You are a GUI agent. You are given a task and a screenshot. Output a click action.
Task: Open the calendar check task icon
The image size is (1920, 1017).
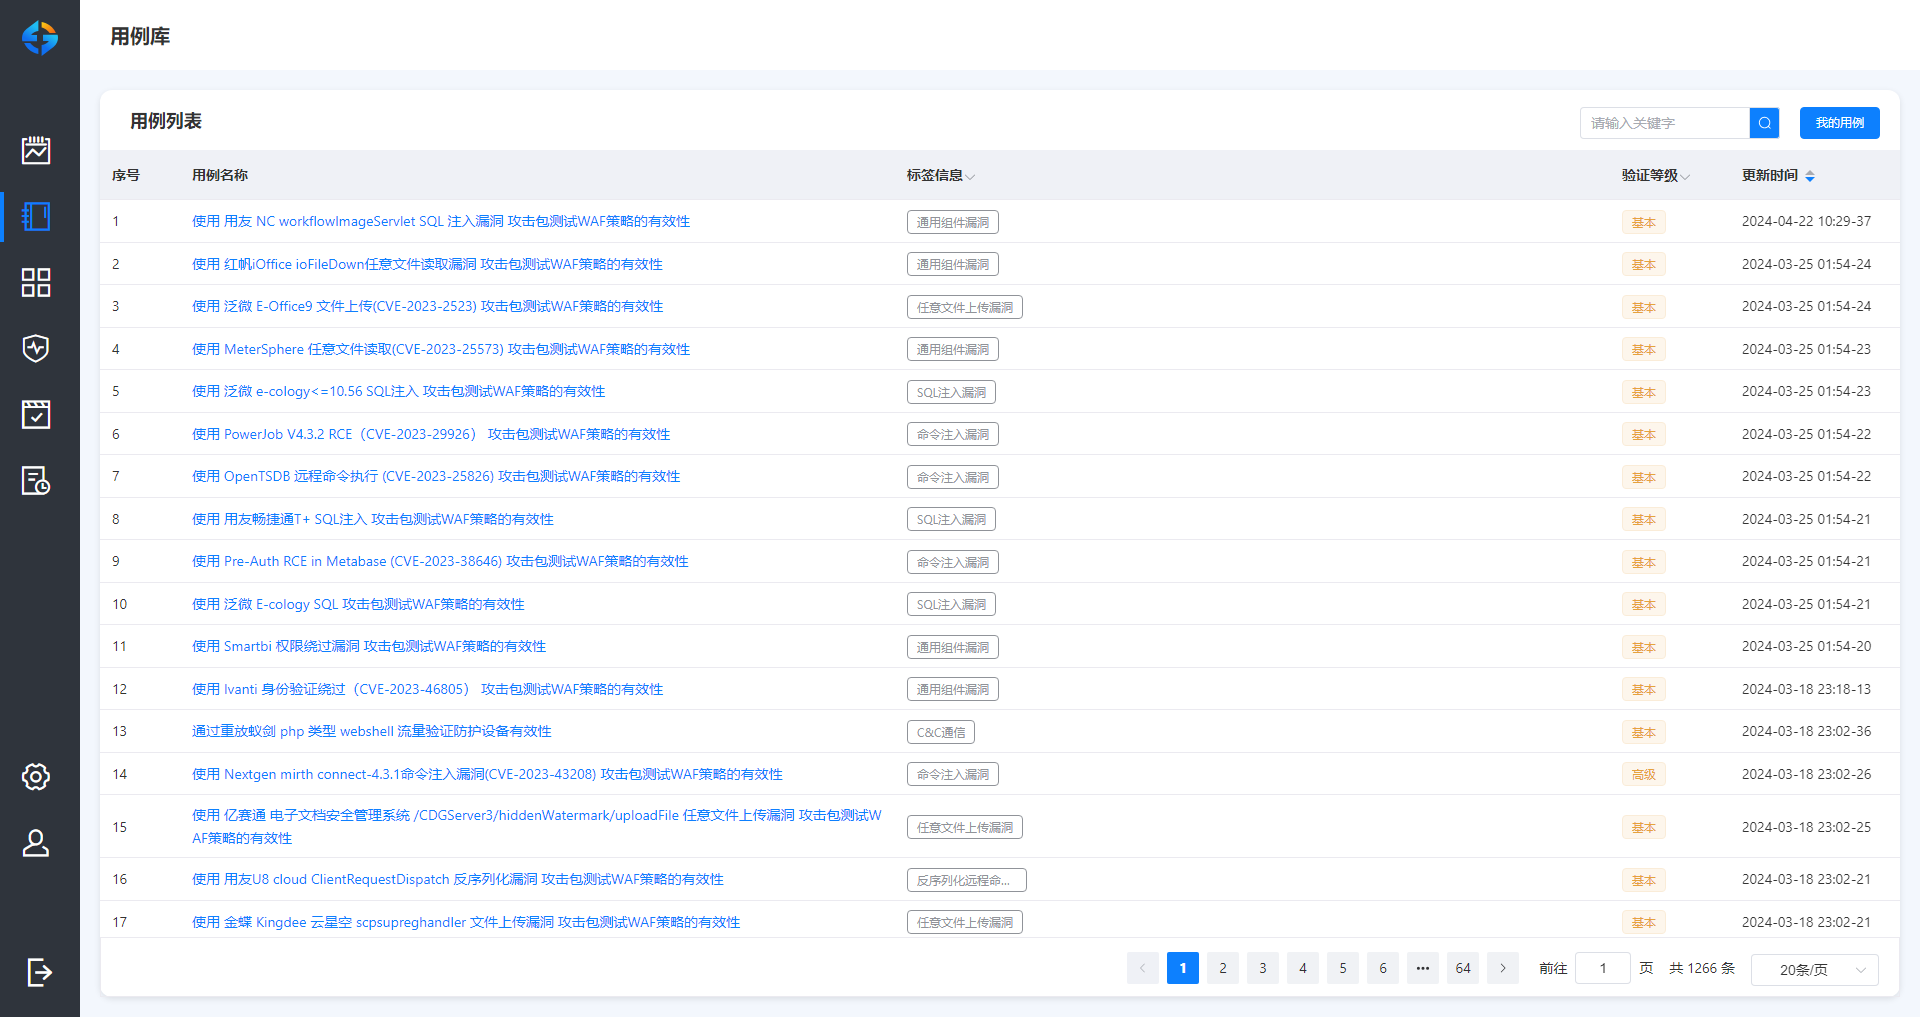pyautogui.click(x=36, y=414)
